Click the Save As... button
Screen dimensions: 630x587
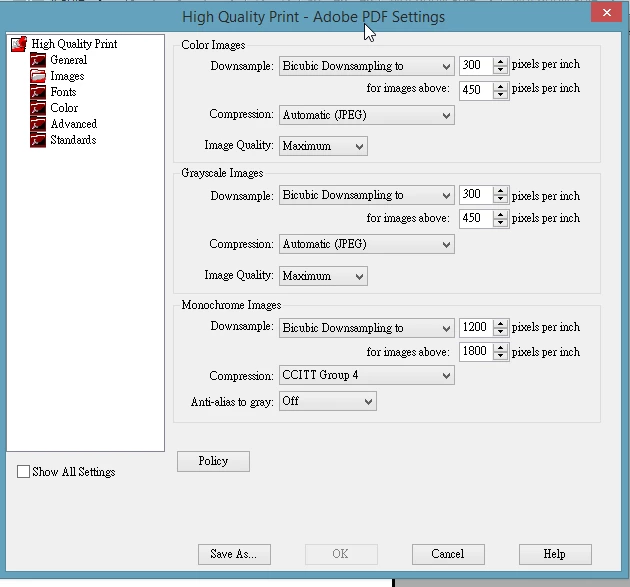[234, 554]
